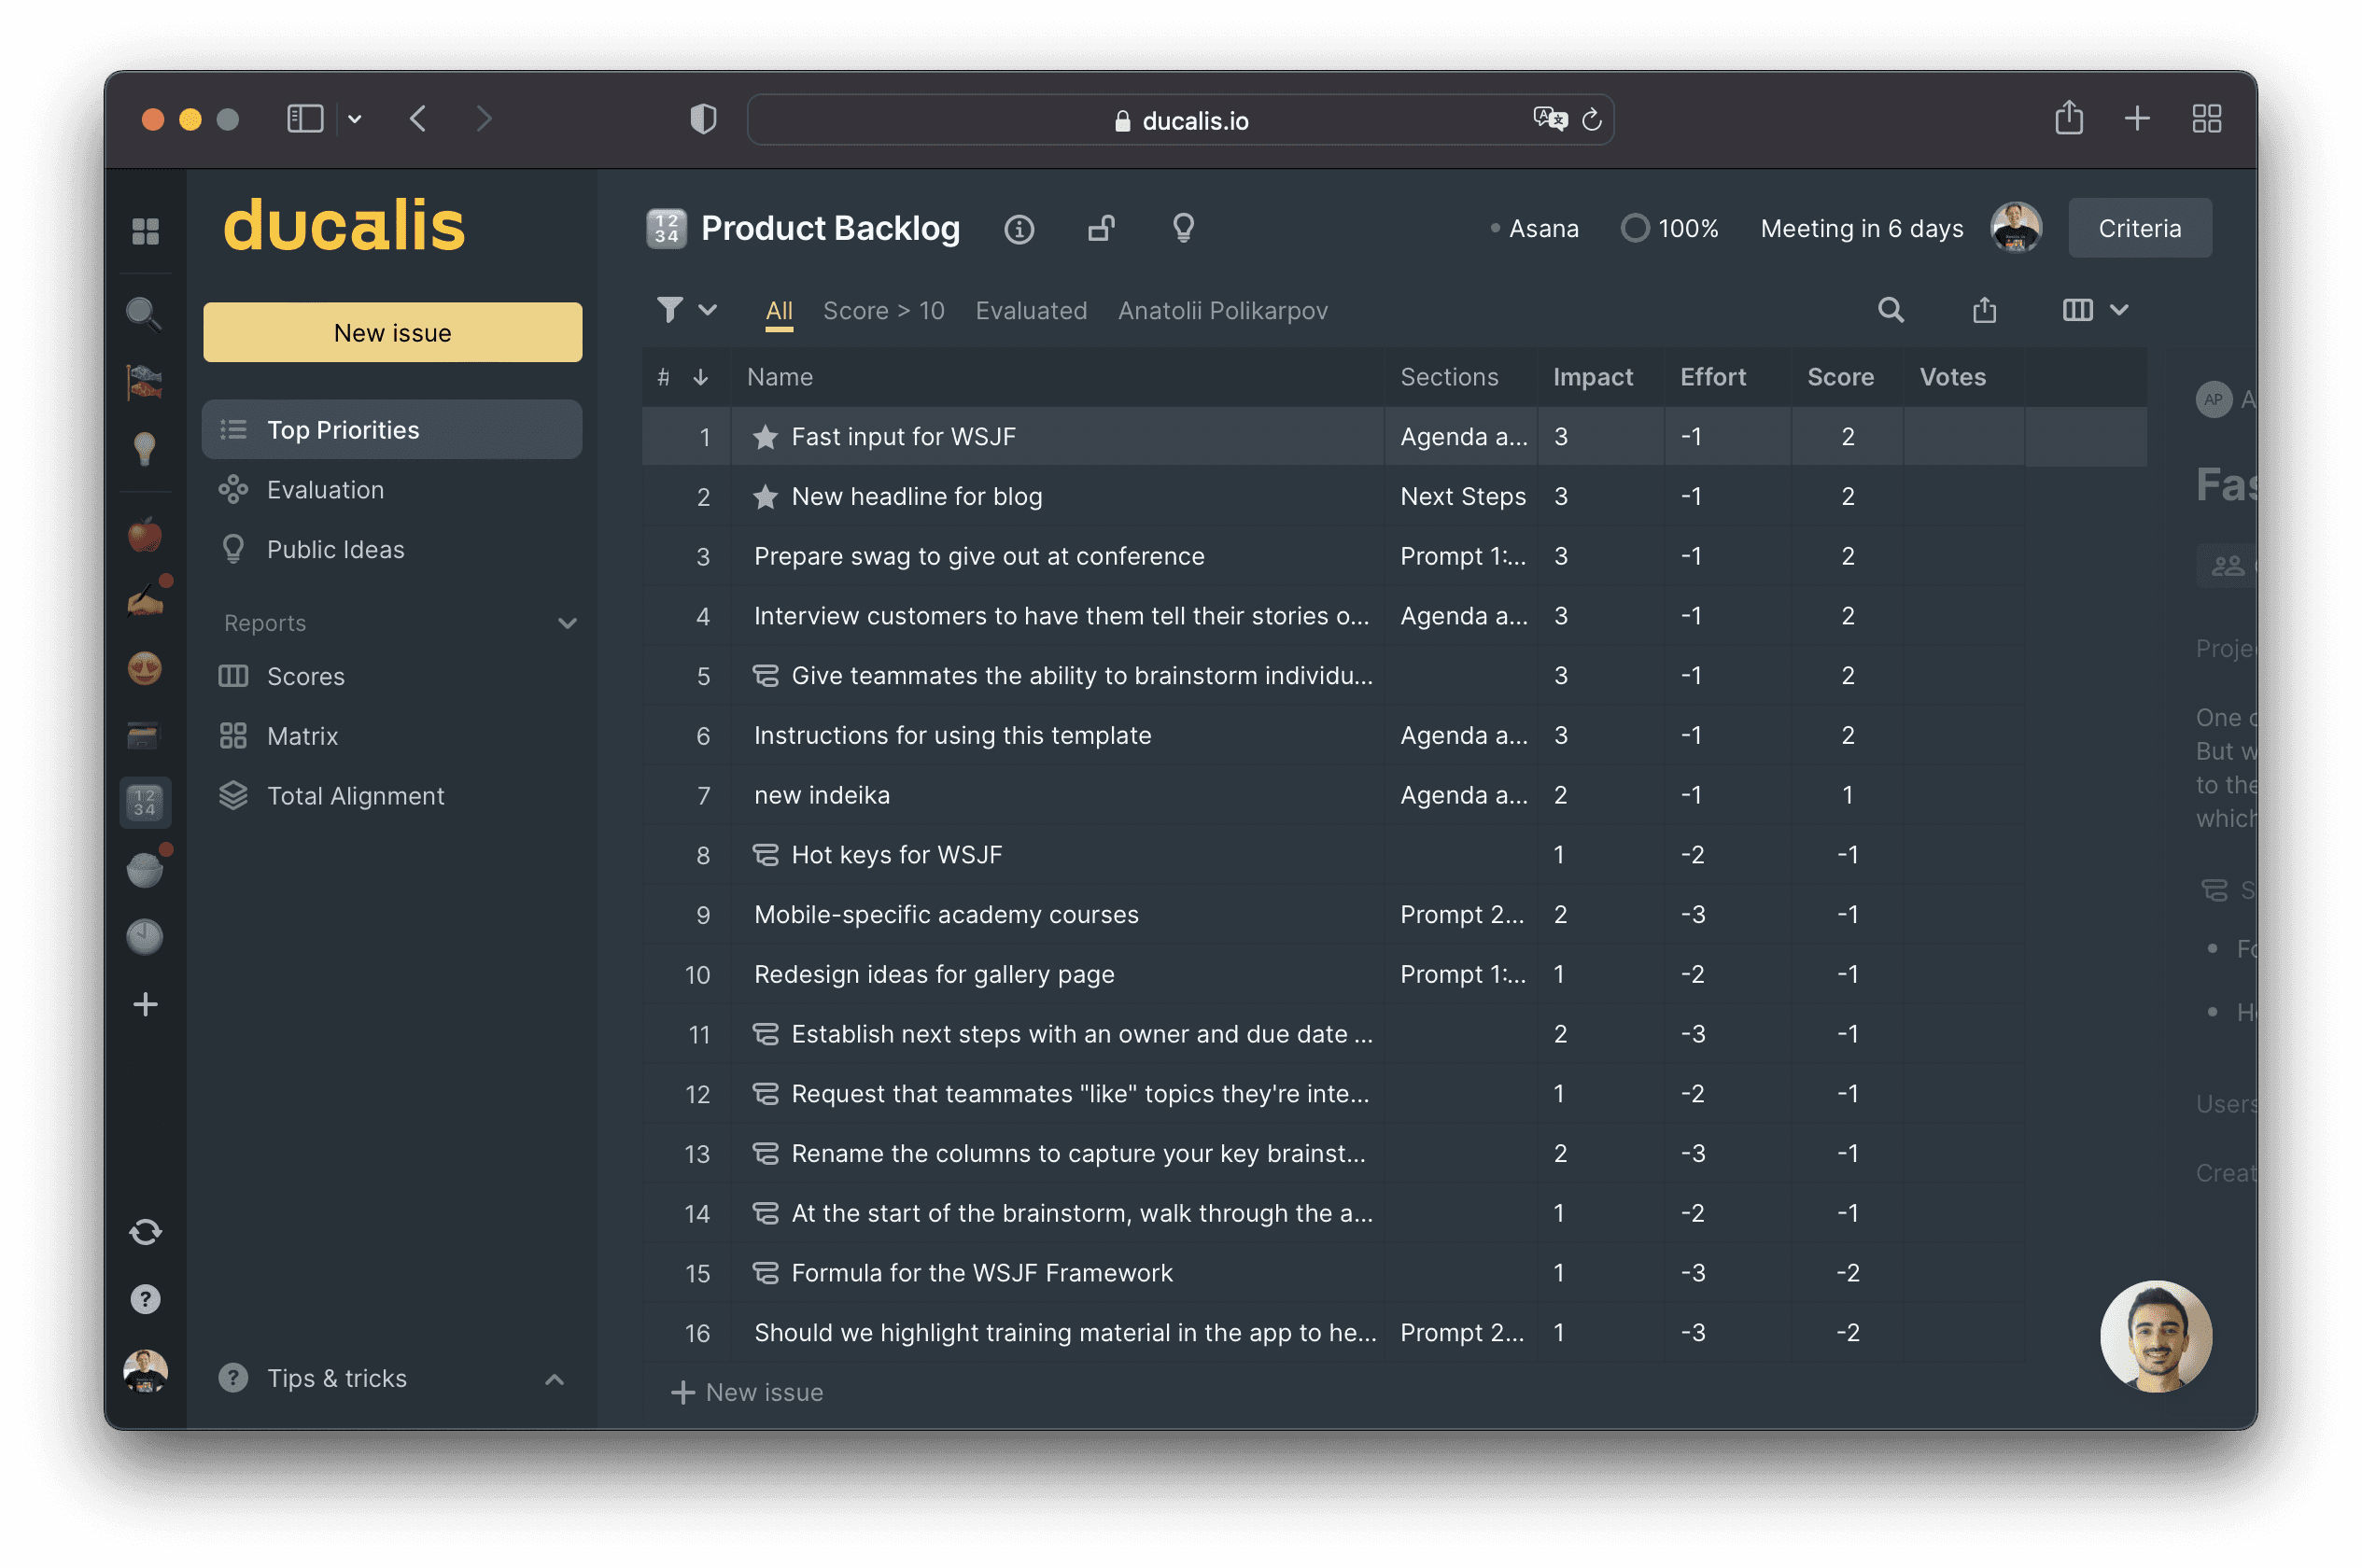The height and width of the screenshot is (1568, 2362).
Task: Open the clock workspace in left rail
Action: click(x=145, y=937)
